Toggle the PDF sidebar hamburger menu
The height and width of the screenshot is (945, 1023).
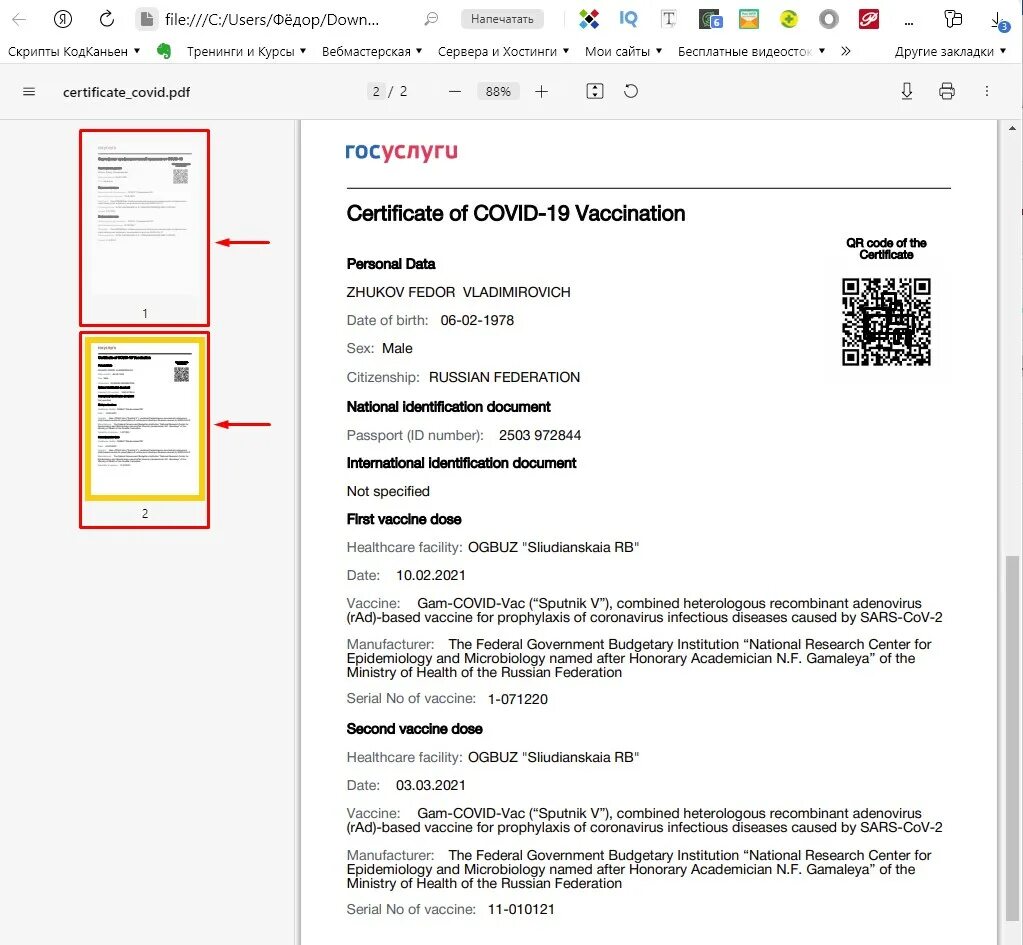pyautogui.click(x=29, y=92)
